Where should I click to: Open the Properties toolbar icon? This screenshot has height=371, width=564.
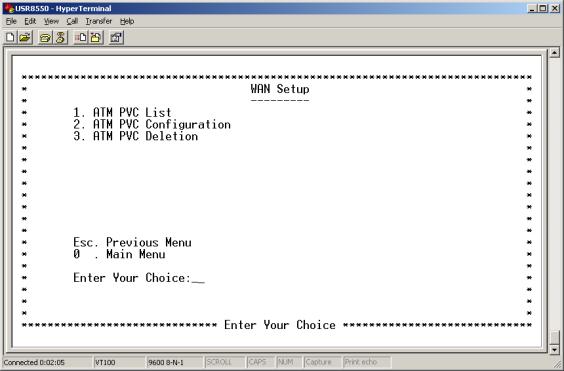(117, 37)
